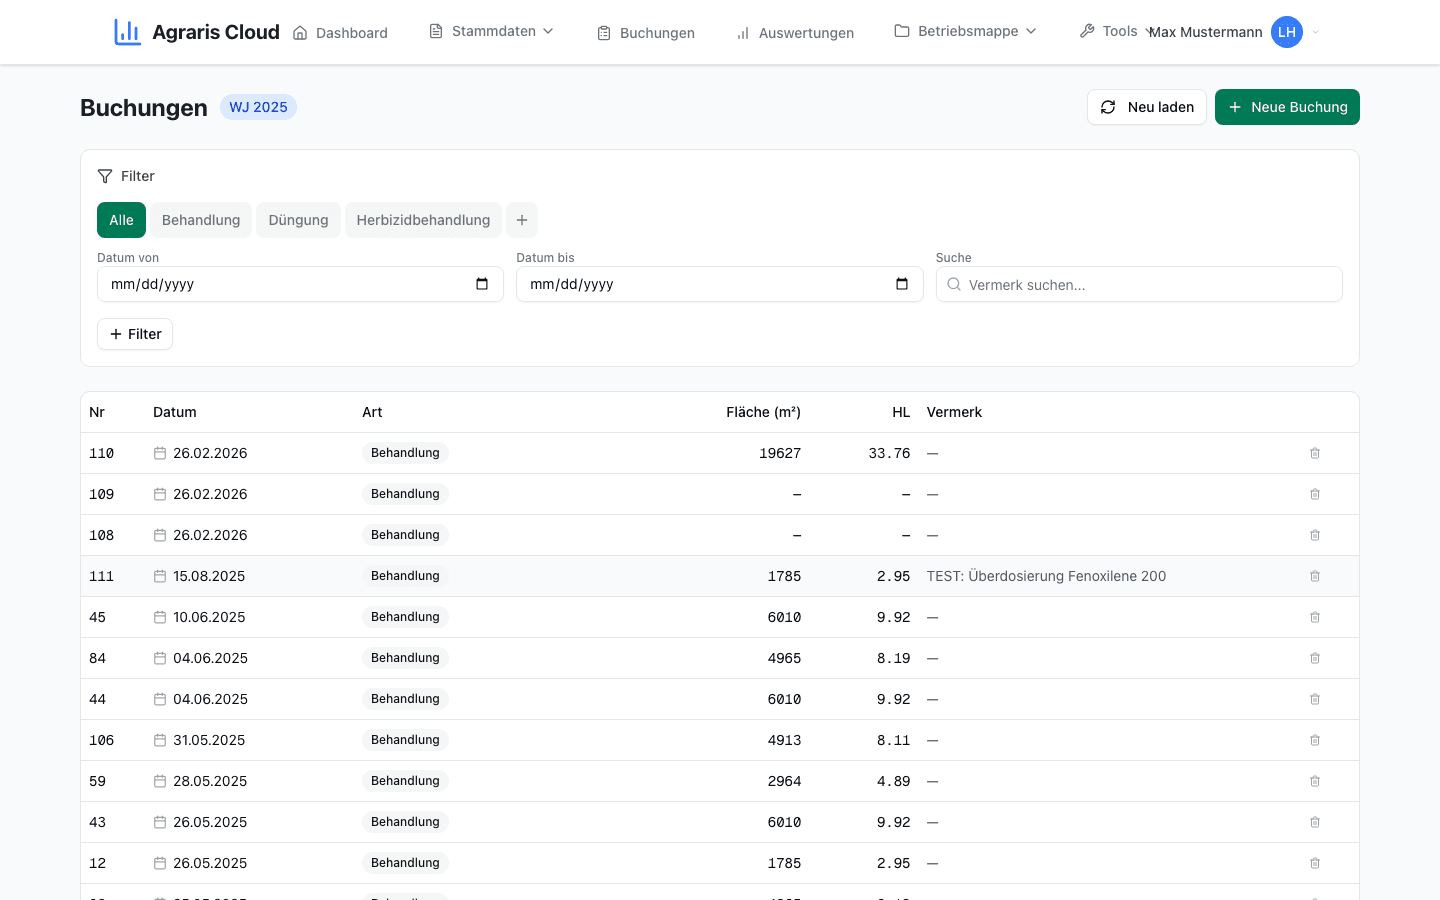Click HL value 33.76
This screenshot has height=900, width=1440.
coord(889,453)
